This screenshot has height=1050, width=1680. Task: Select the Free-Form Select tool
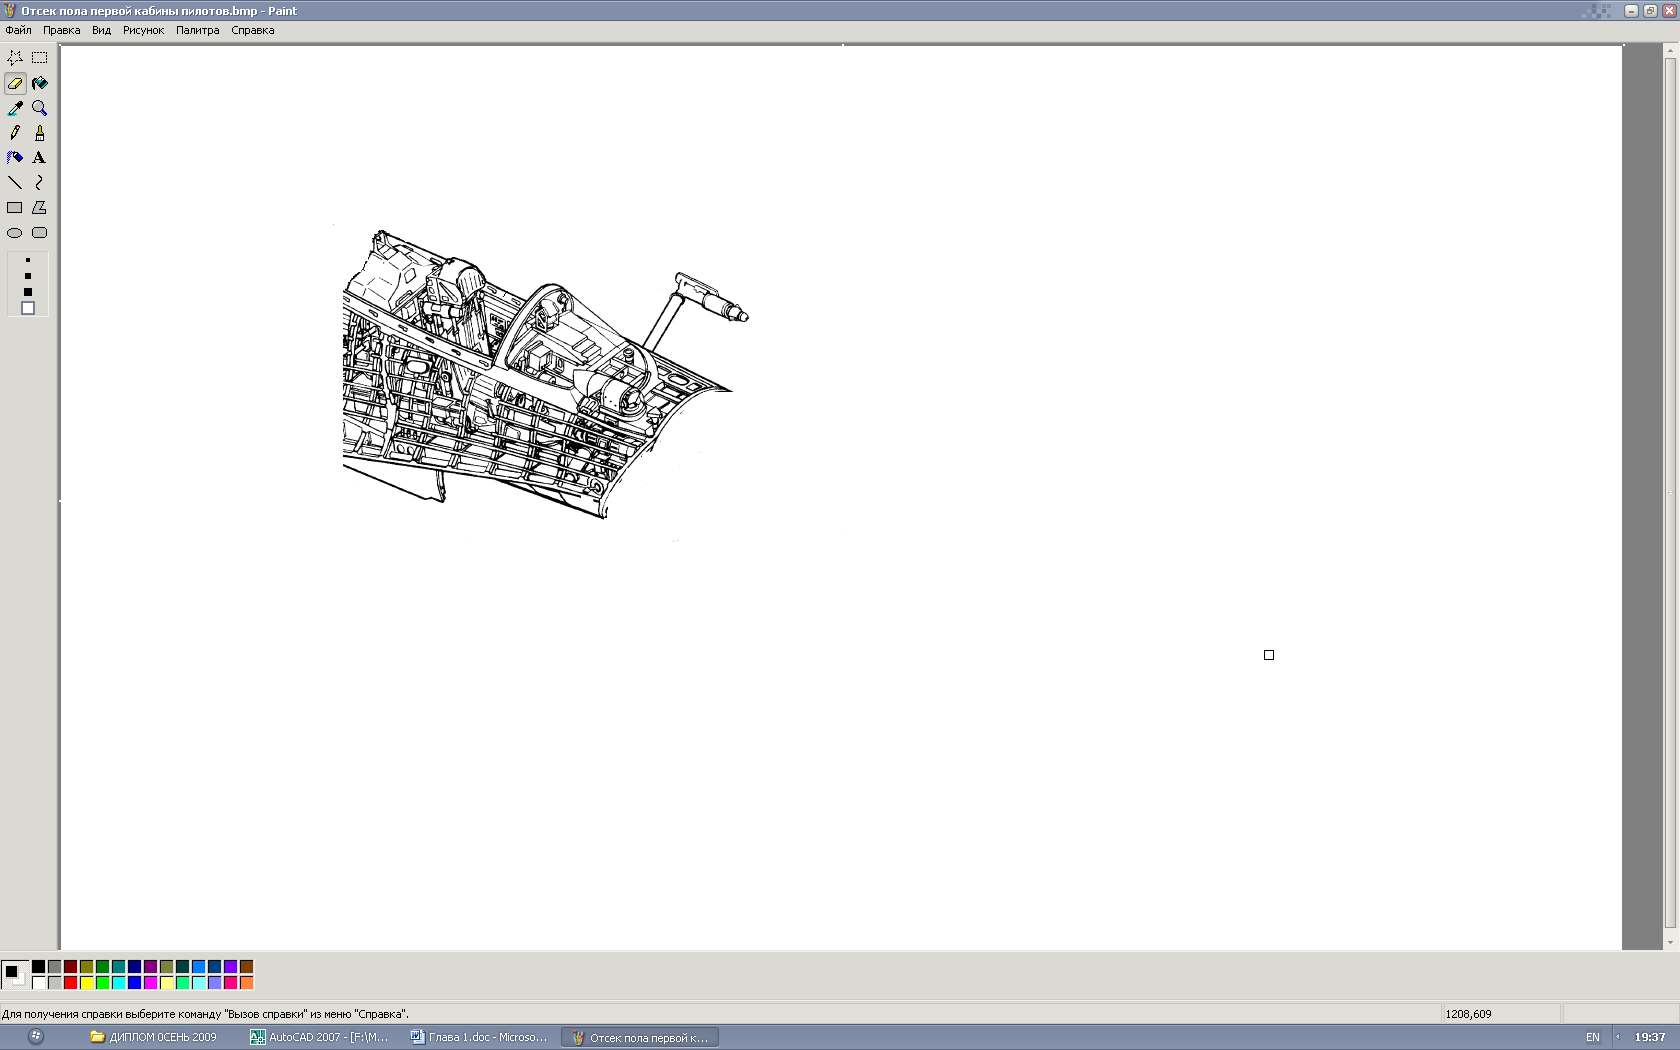click(x=15, y=58)
